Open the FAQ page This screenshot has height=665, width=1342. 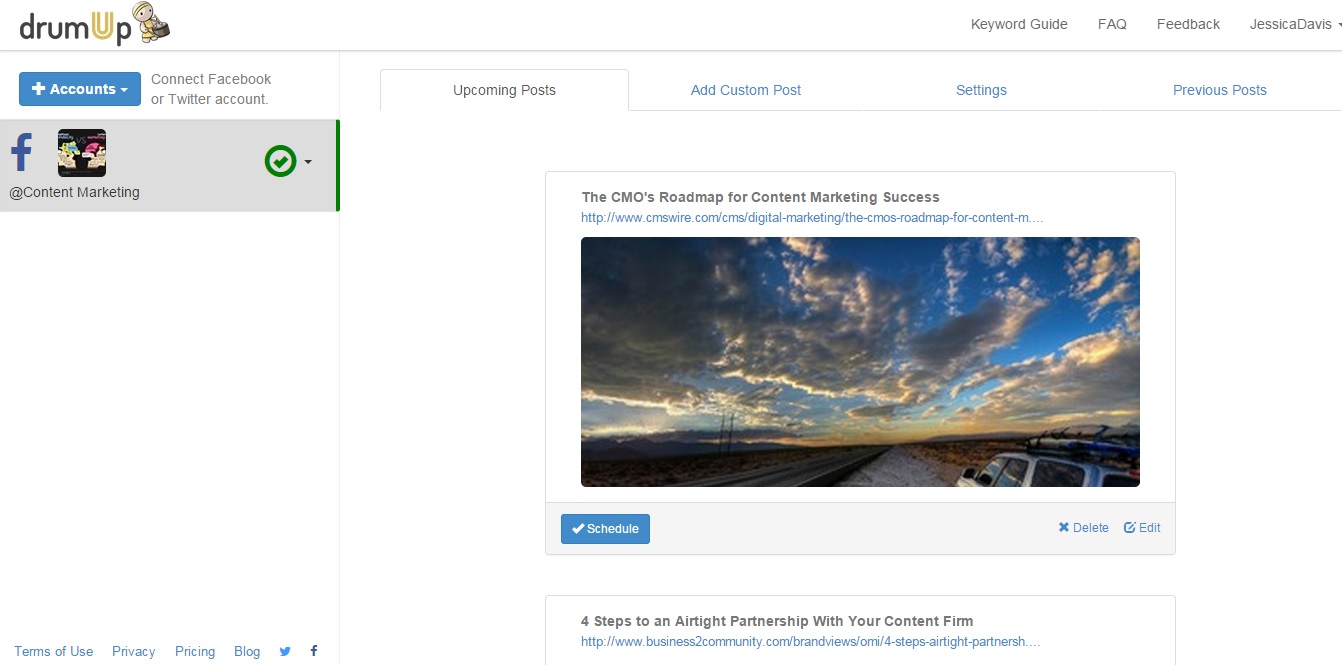point(1112,24)
